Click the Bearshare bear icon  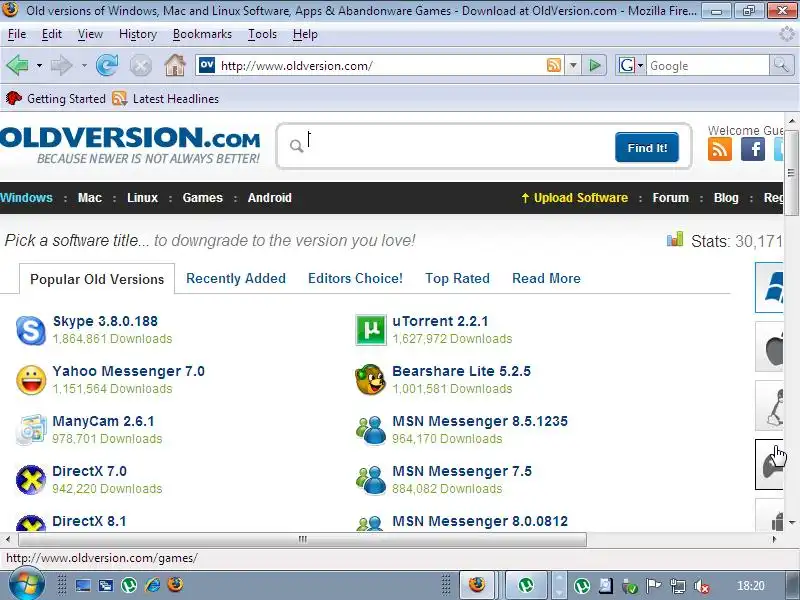(370, 380)
